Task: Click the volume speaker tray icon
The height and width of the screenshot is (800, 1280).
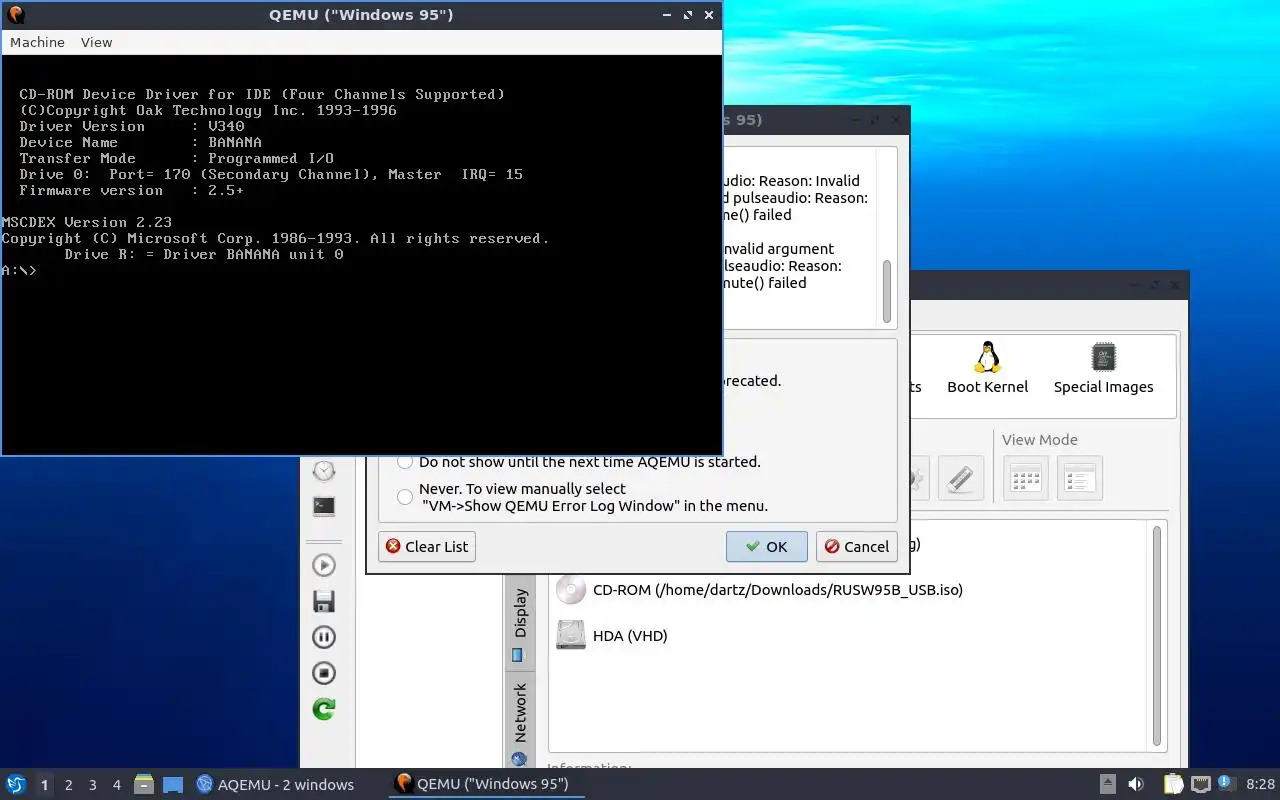Action: point(1136,784)
